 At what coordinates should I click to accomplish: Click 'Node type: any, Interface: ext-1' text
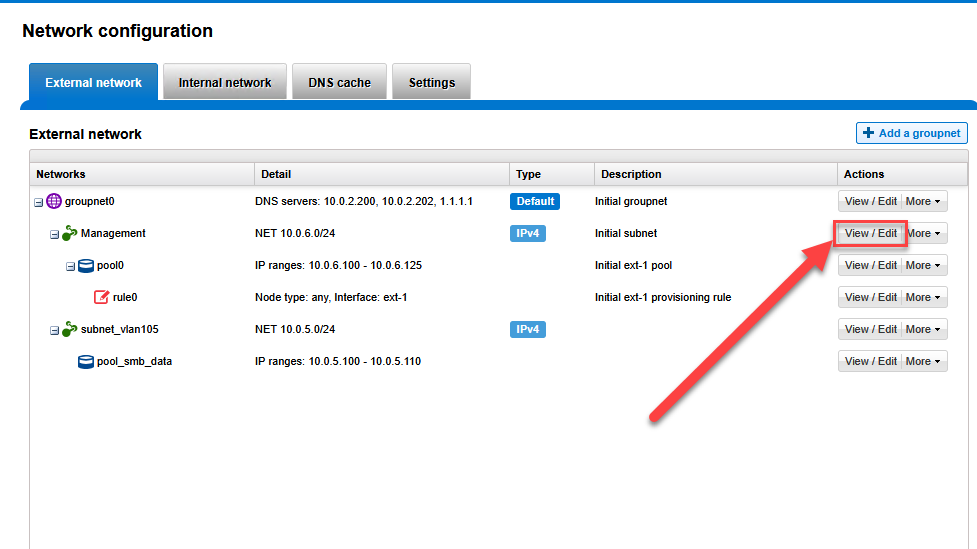331,297
